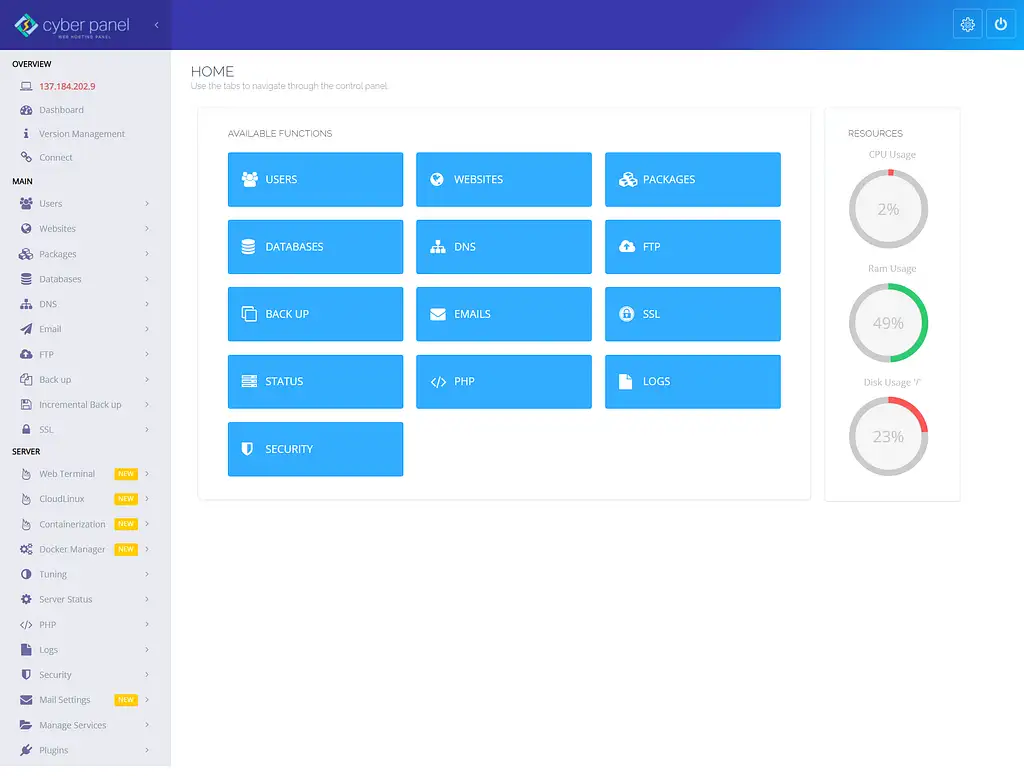Click the LOGS function tile

pos(693,381)
